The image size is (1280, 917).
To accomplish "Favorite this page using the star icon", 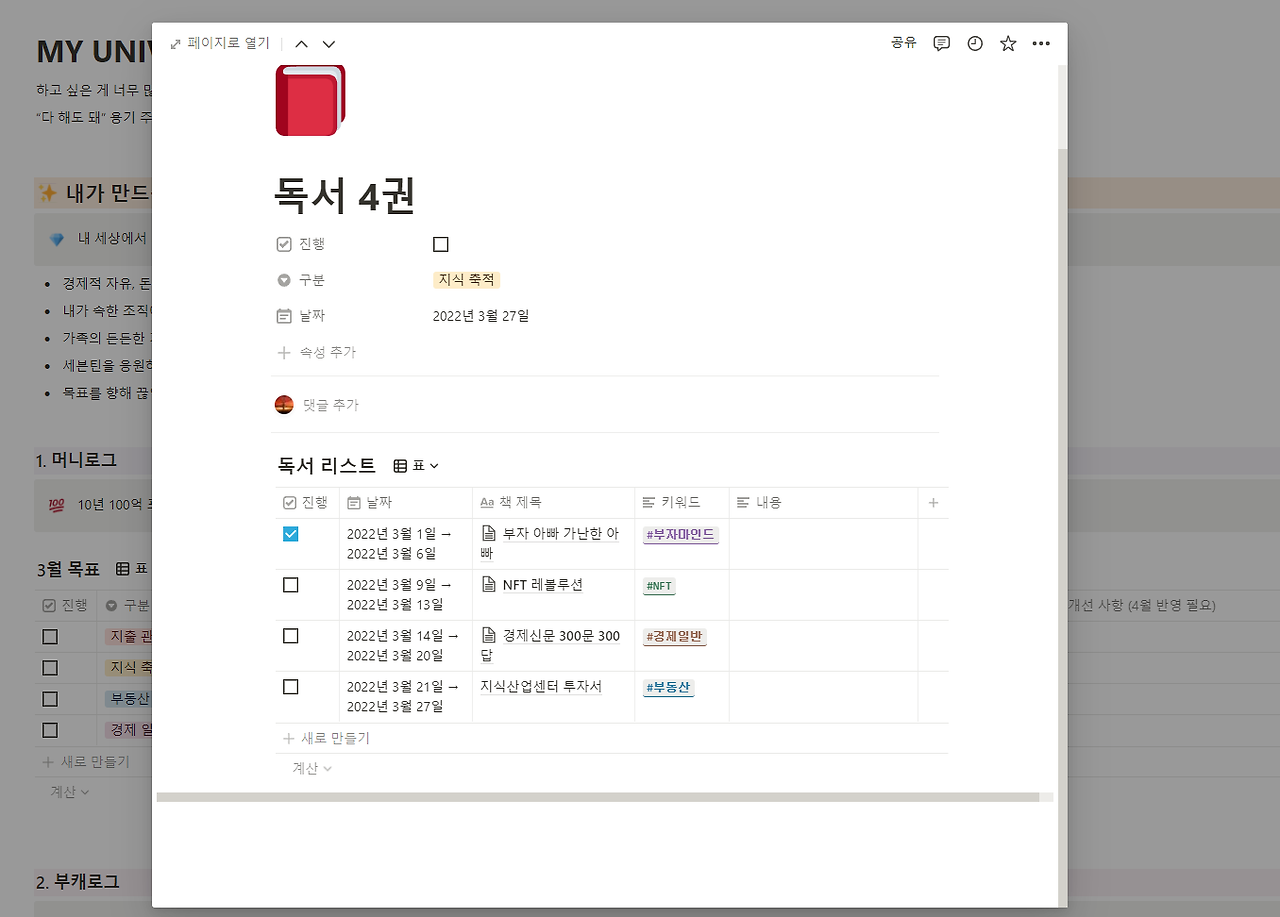I will [x=1007, y=43].
